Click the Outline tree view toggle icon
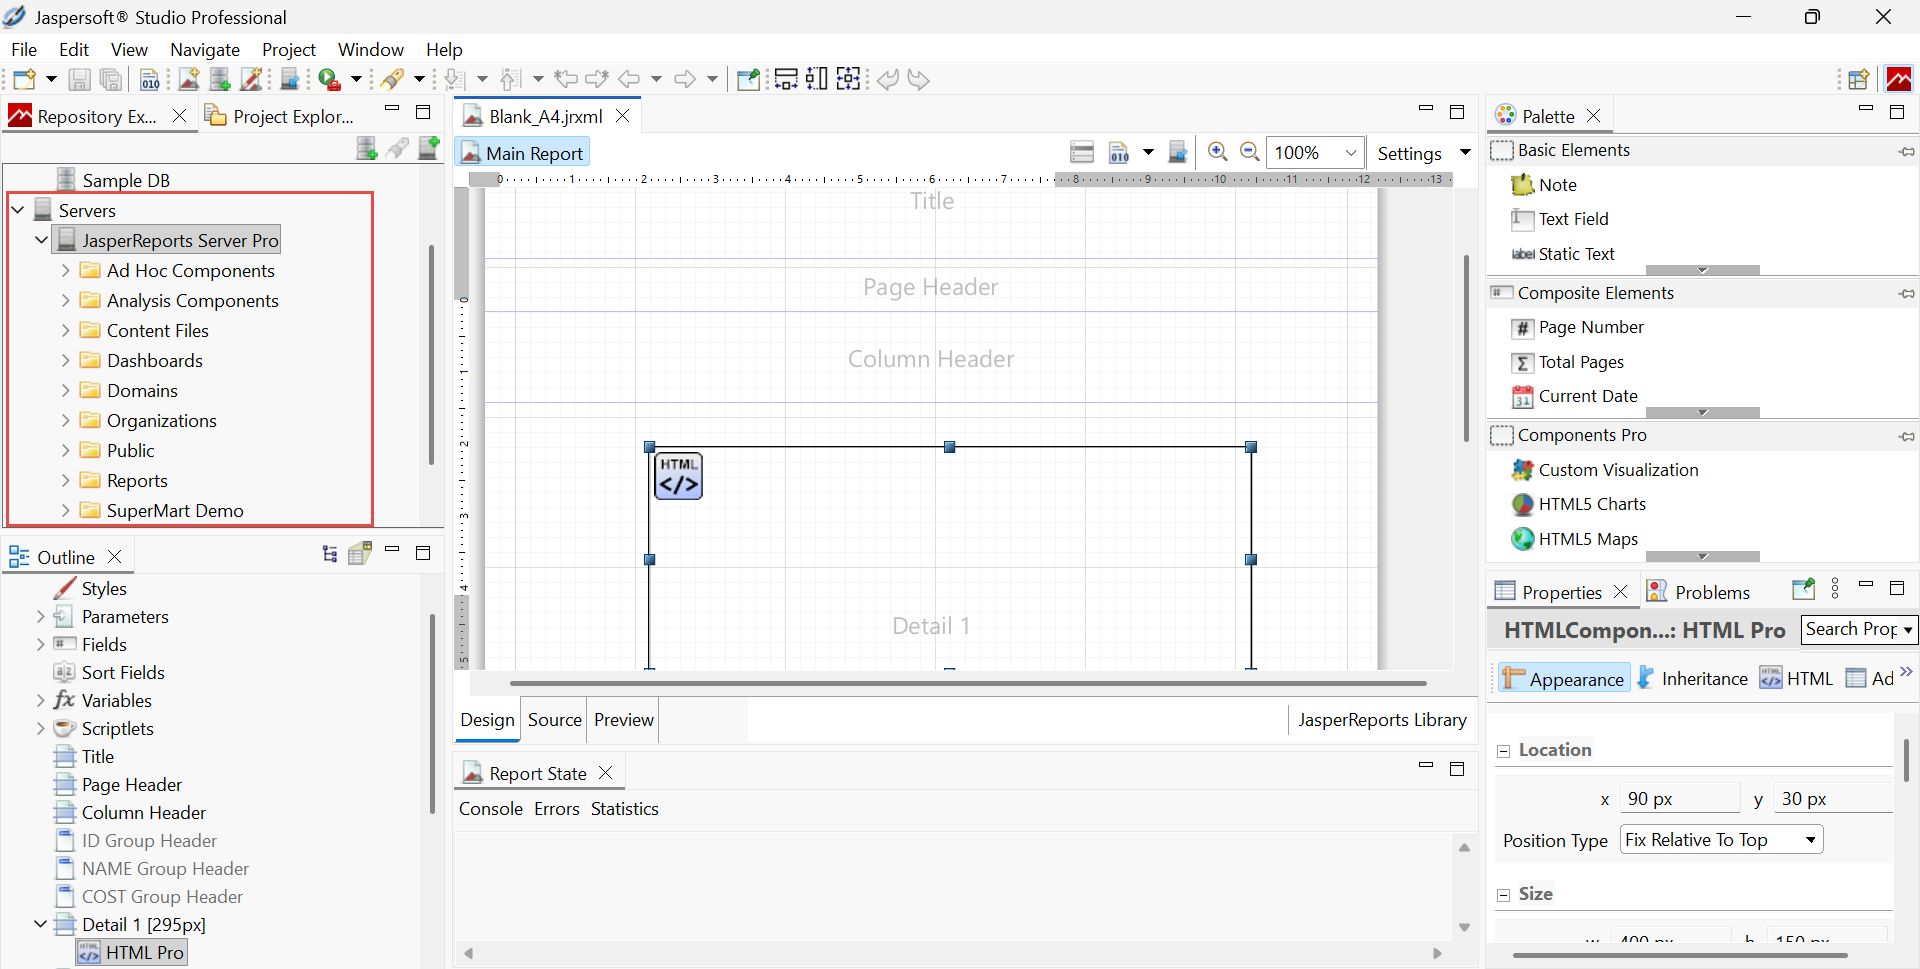1920x969 pixels. 330,554
